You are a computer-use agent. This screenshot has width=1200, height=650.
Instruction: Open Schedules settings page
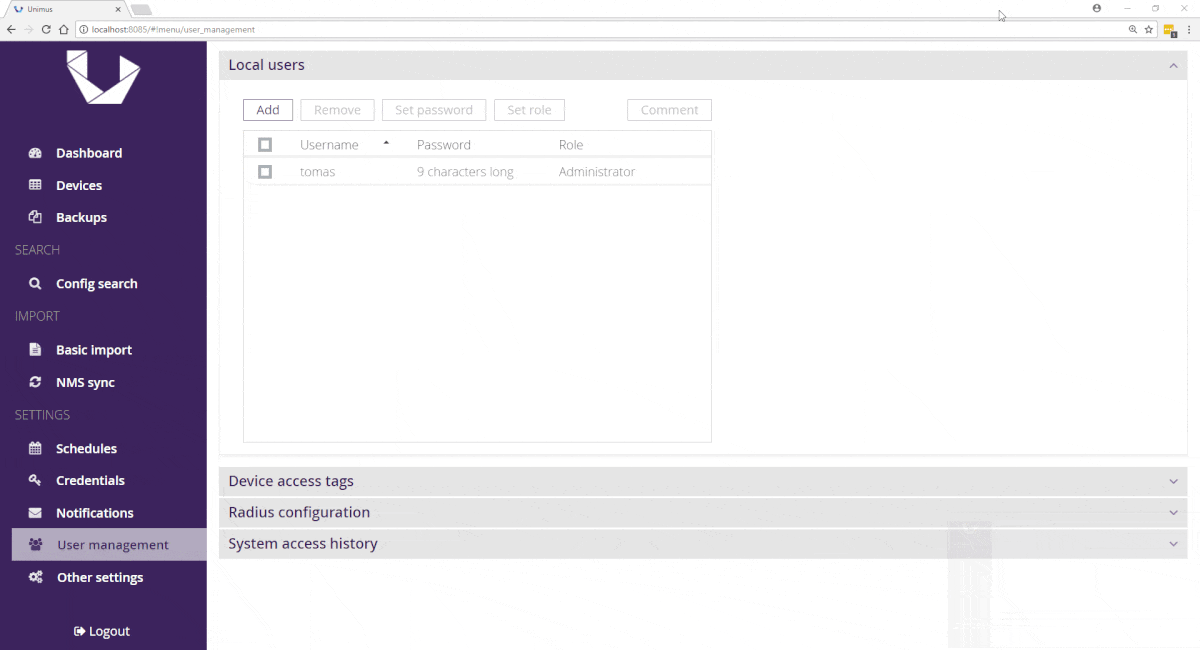(86, 448)
